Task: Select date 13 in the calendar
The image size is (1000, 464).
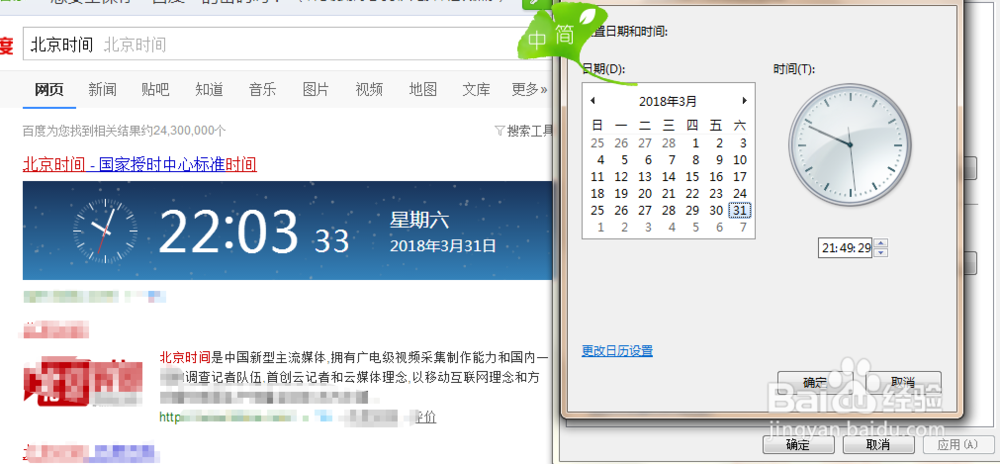Action: click(x=645, y=177)
